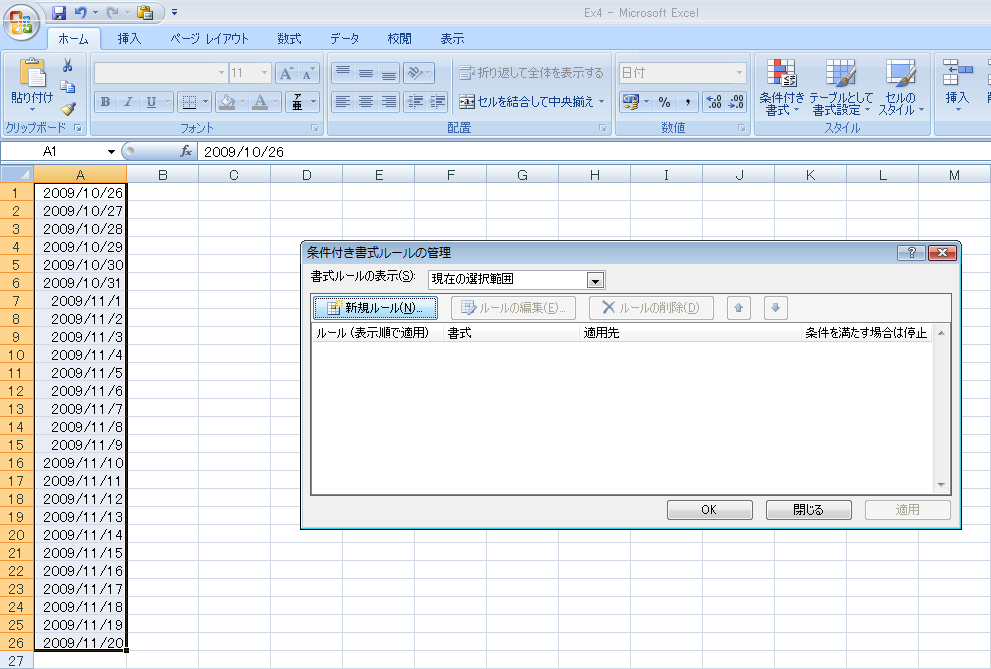The height and width of the screenshot is (669, 991).
Task: Move rule down with the arrow button
Action: (x=777, y=308)
